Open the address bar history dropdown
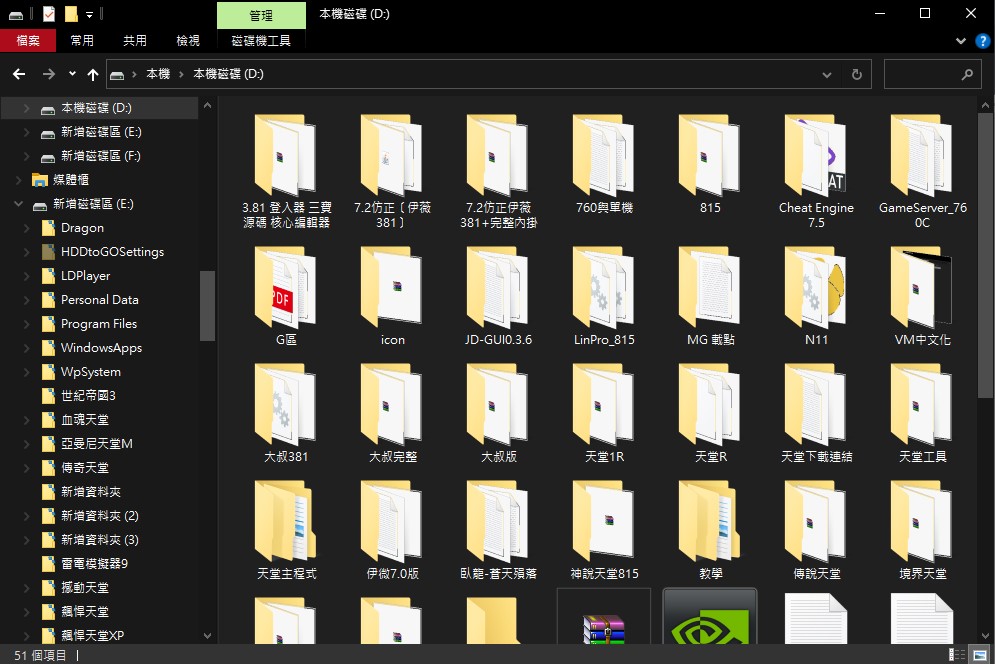 coord(827,74)
